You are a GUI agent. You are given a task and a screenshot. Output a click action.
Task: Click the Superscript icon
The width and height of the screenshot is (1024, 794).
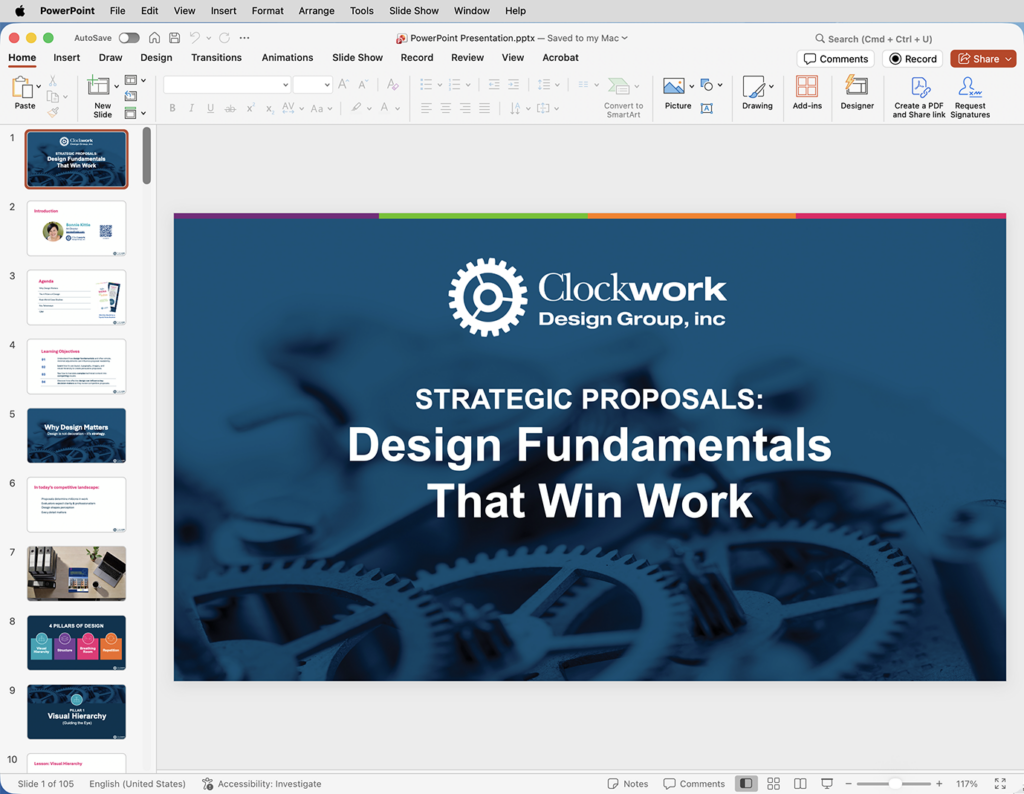coord(250,108)
